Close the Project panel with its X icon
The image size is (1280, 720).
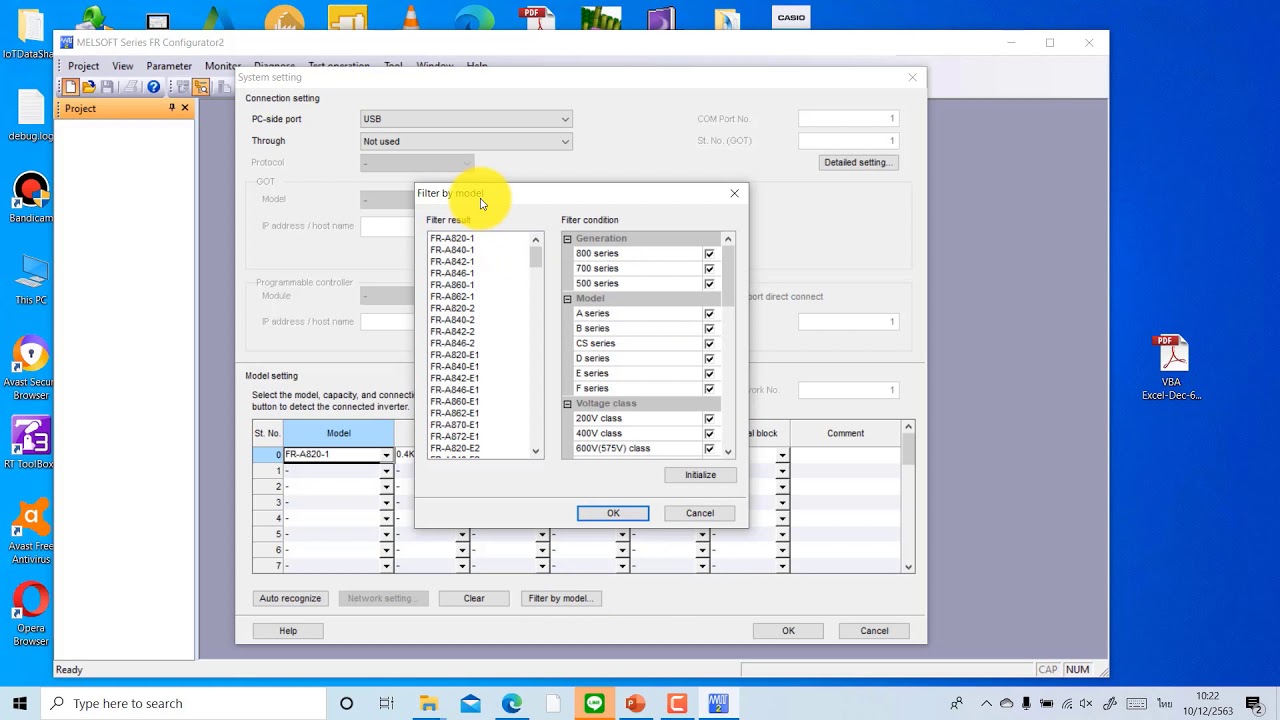coord(185,108)
